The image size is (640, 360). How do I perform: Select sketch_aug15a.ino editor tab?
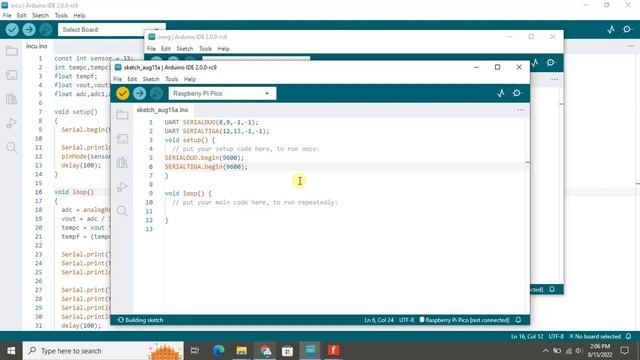[x=162, y=110]
